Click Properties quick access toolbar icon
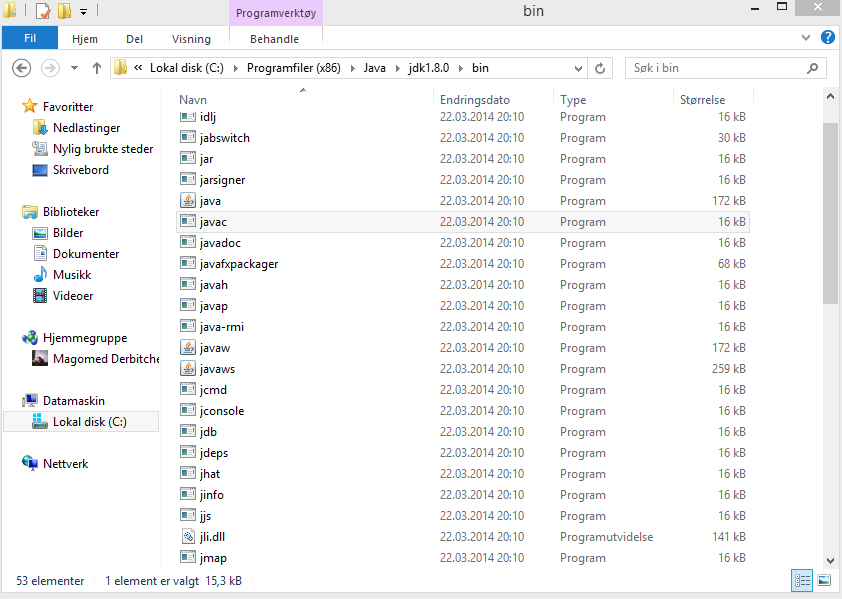Image resolution: width=842 pixels, height=599 pixels. [x=43, y=11]
